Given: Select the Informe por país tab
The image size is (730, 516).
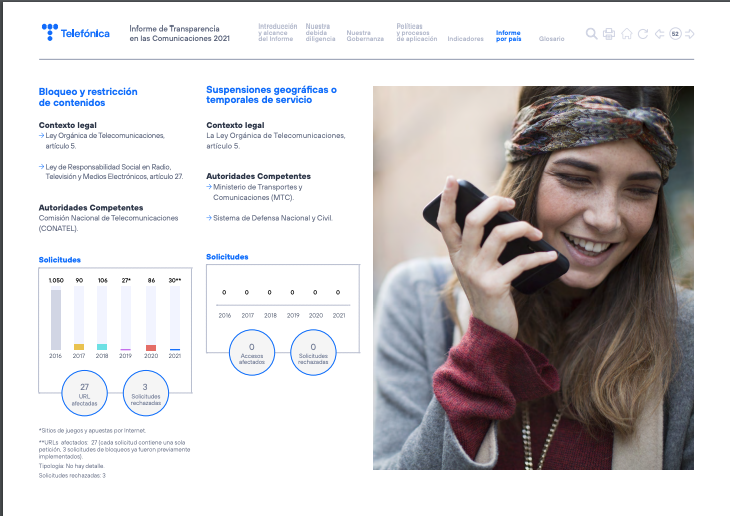Looking at the screenshot, I should coord(508,35).
